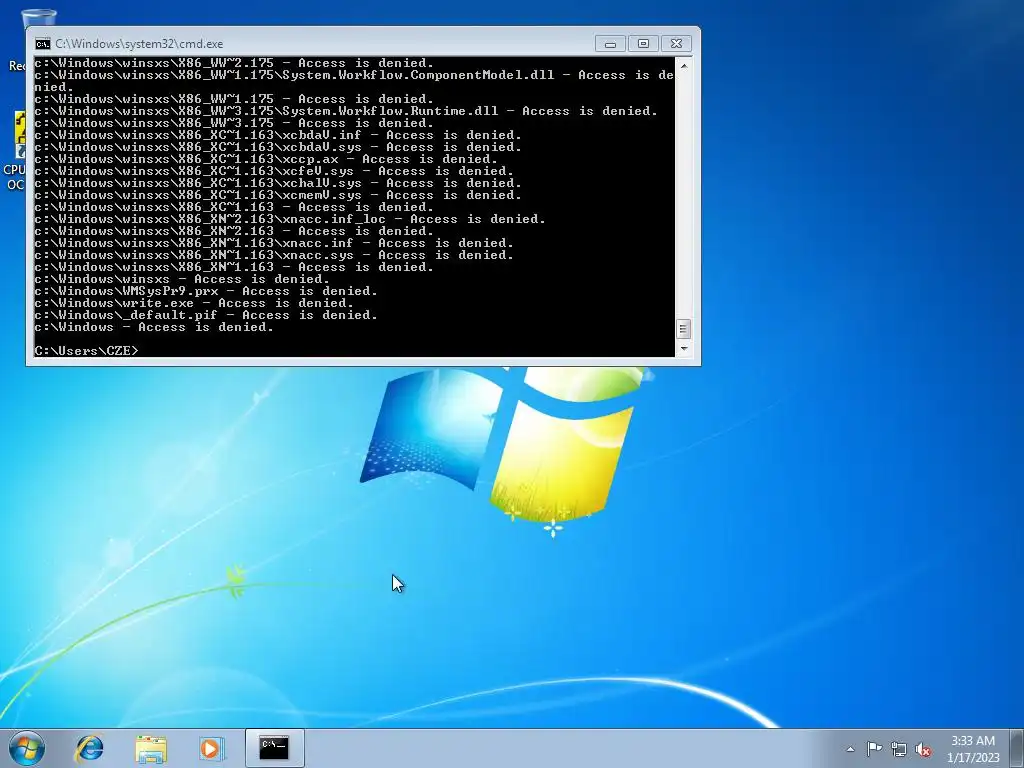
Task: Minimize the cmd.exe window
Action: (x=610, y=44)
